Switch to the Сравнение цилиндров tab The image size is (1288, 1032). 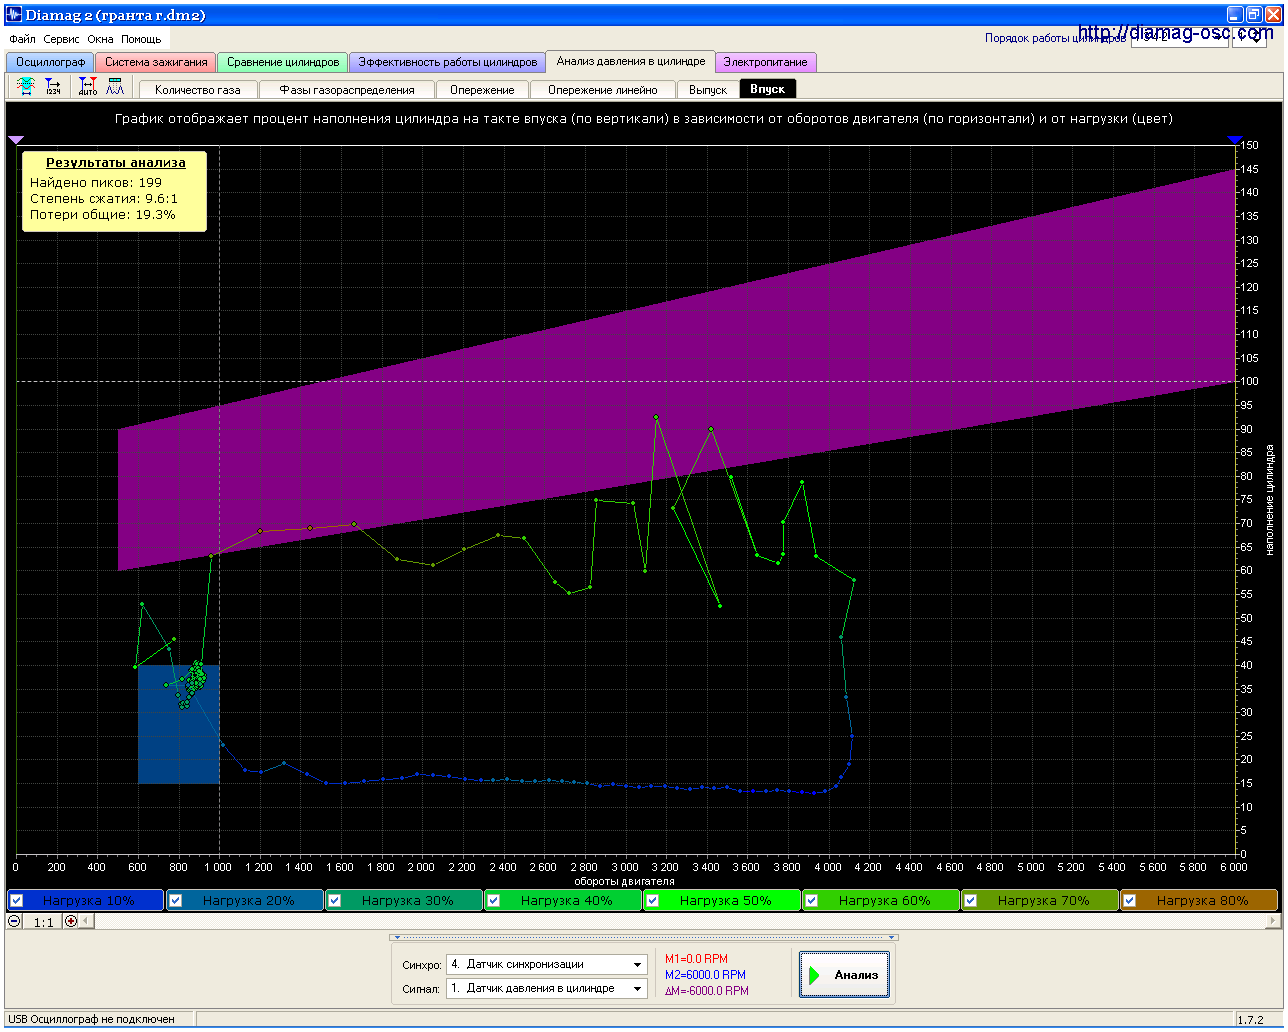(x=283, y=62)
